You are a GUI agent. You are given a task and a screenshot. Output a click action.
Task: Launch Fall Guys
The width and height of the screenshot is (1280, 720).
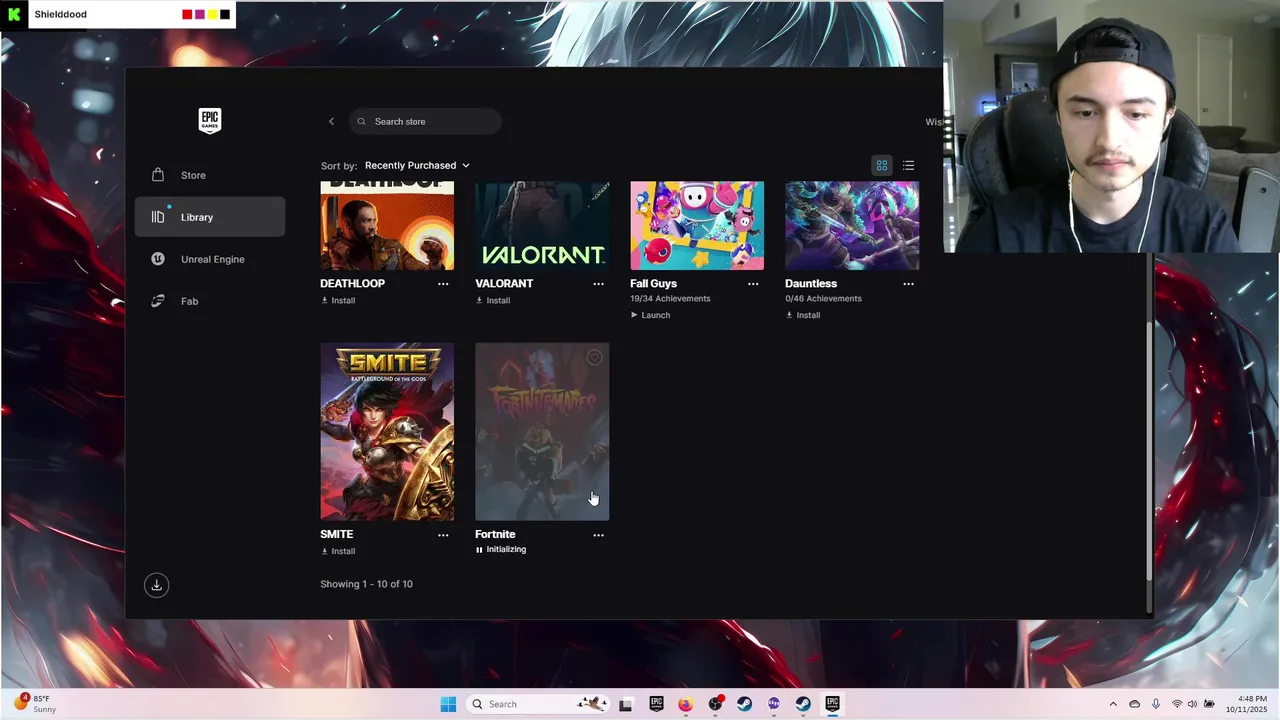point(650,315)
